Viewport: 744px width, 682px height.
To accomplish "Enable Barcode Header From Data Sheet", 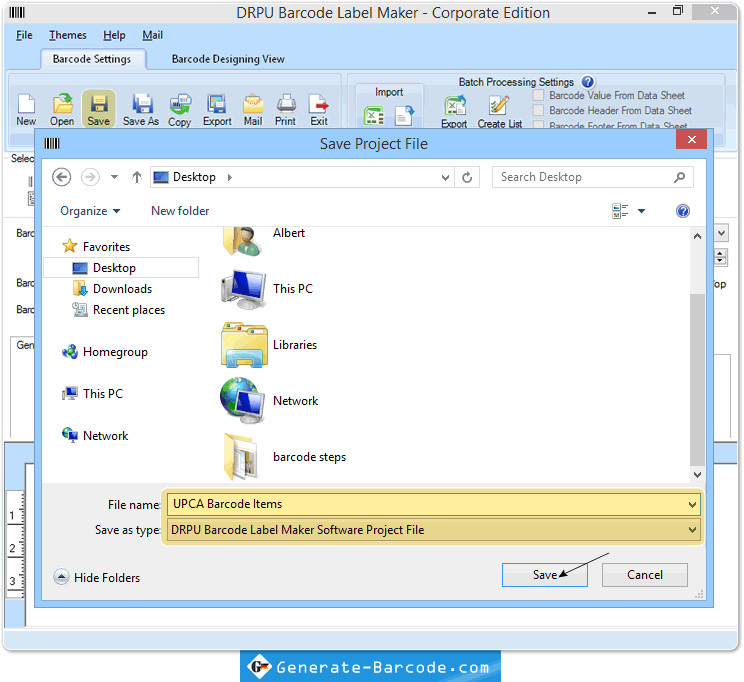I will (x=538, y=111).
